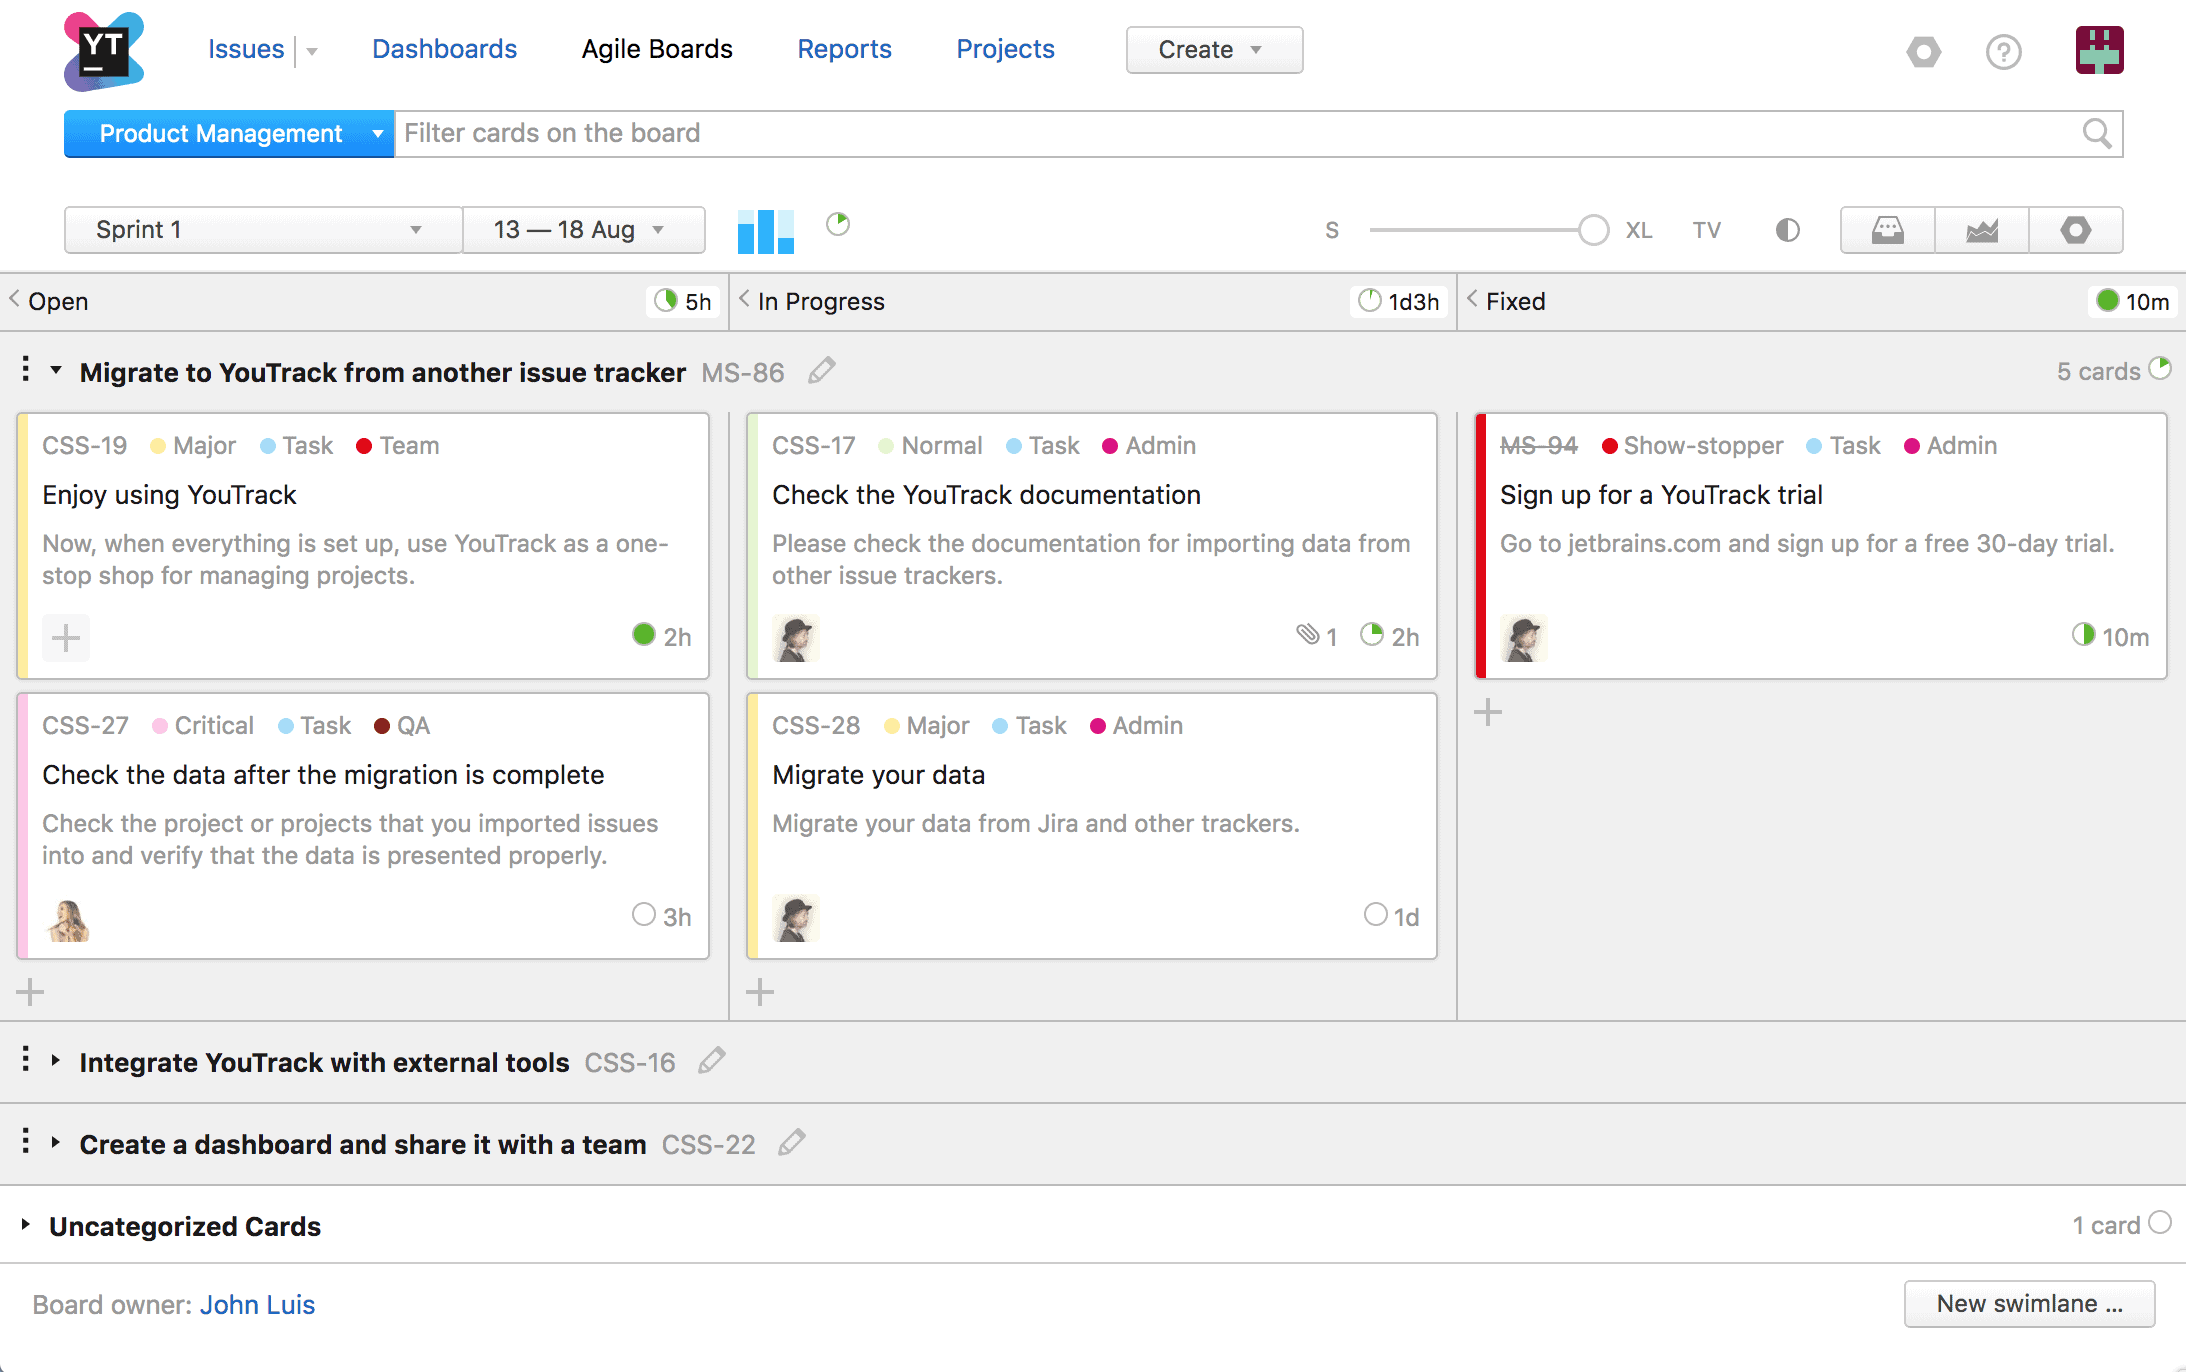The image size is (2186, 1372).
Task: Open the chart/burndown view icon
Action: (1980, 229)
